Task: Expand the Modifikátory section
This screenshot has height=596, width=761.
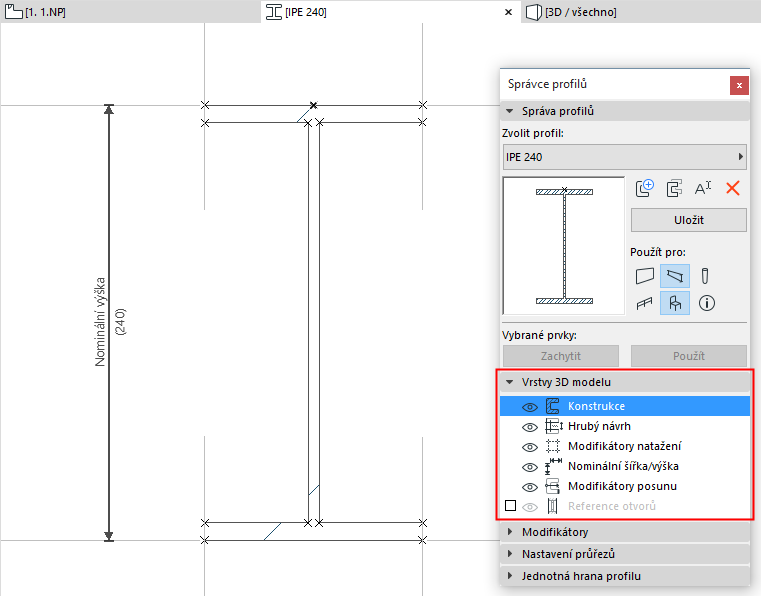Action: tap(510, 532)
